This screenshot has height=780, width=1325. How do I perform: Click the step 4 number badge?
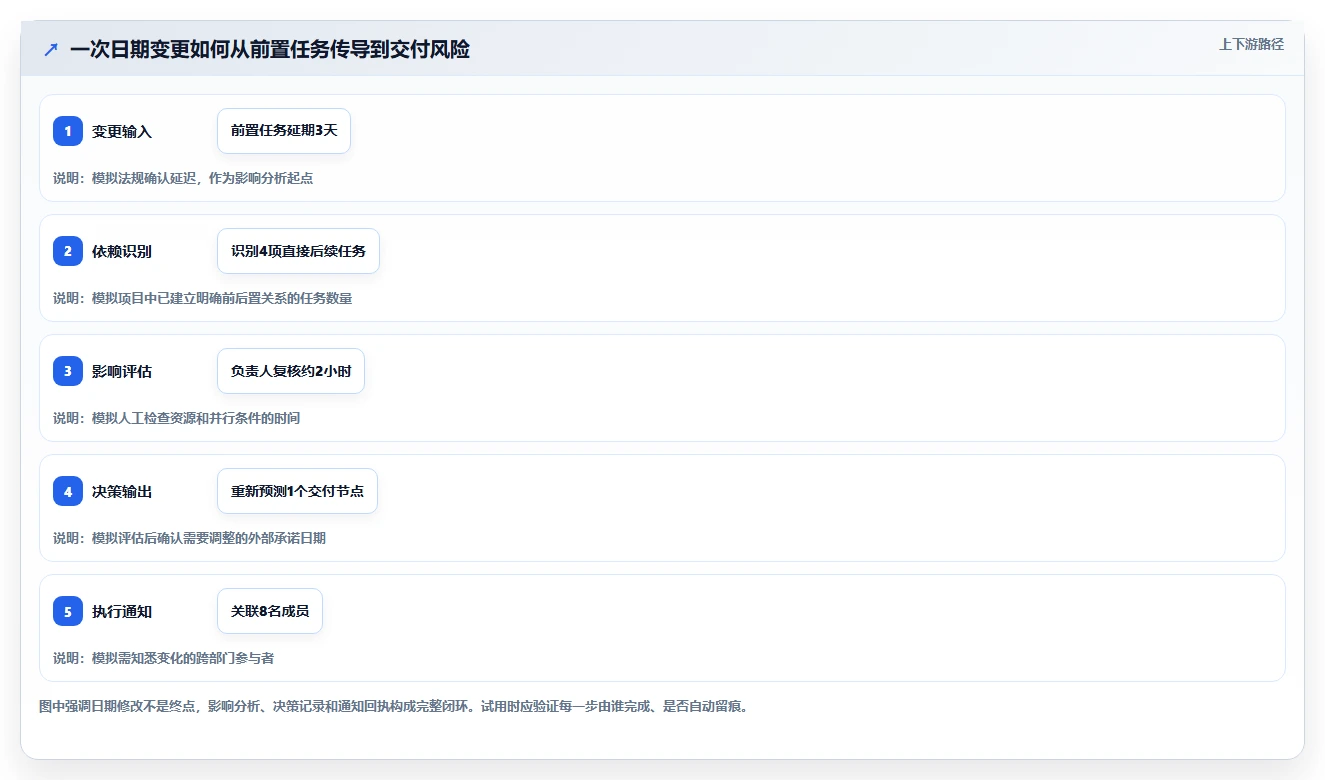[68, 491]
